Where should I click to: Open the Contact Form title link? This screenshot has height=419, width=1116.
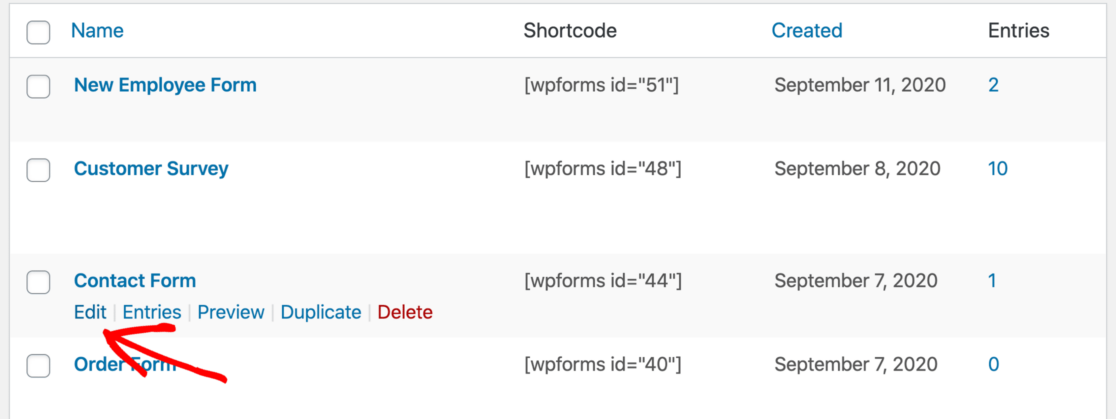point(135,281)
